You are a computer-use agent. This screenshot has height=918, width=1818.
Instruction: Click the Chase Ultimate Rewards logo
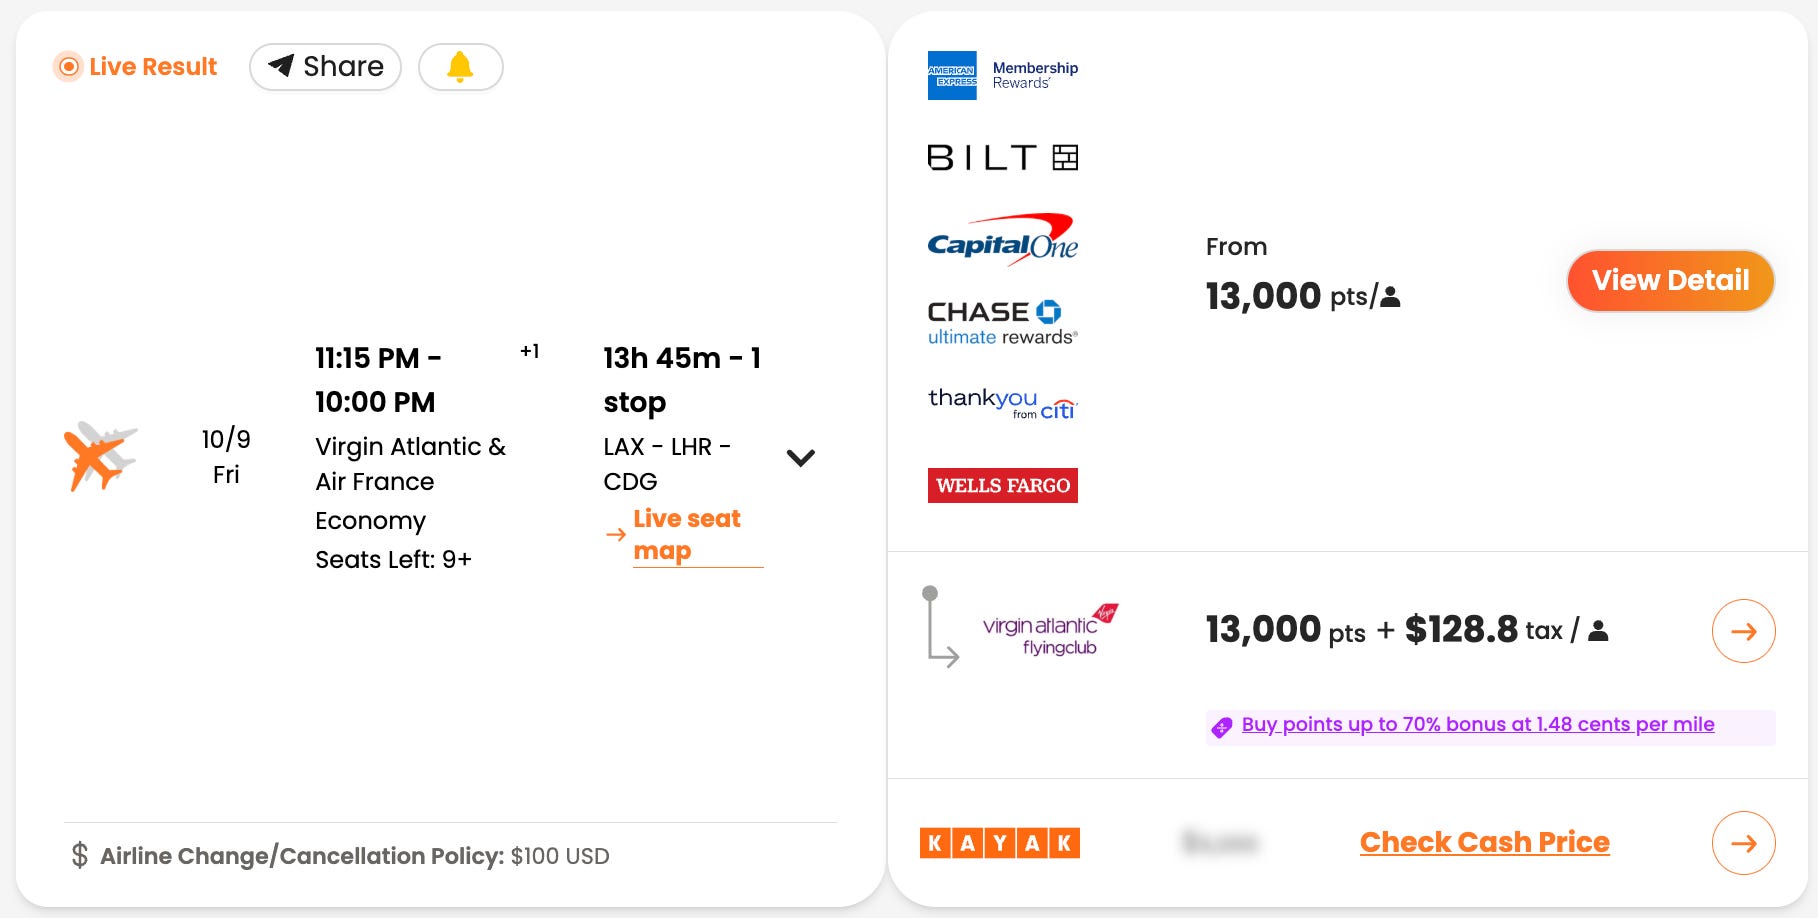1002,323
